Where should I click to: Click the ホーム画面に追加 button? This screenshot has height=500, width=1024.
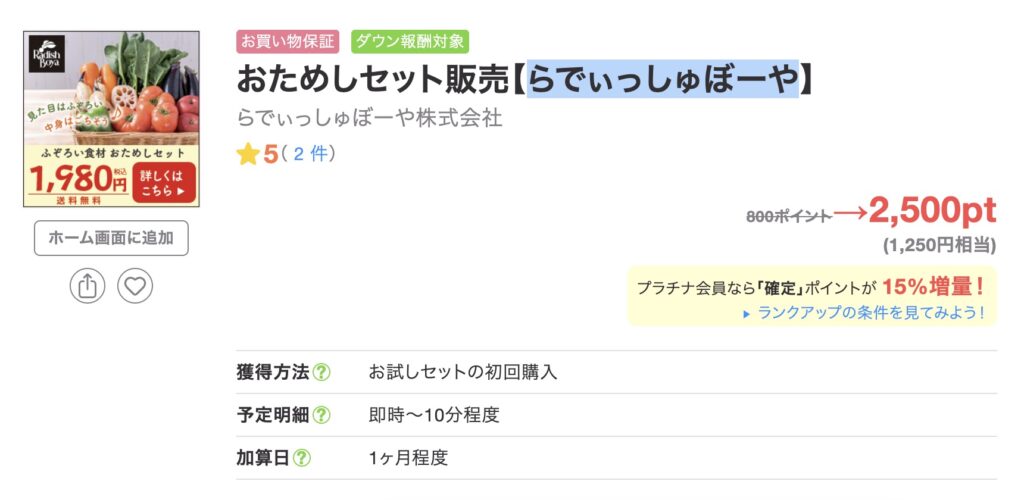pyautogui.click(x=111, y=238)
